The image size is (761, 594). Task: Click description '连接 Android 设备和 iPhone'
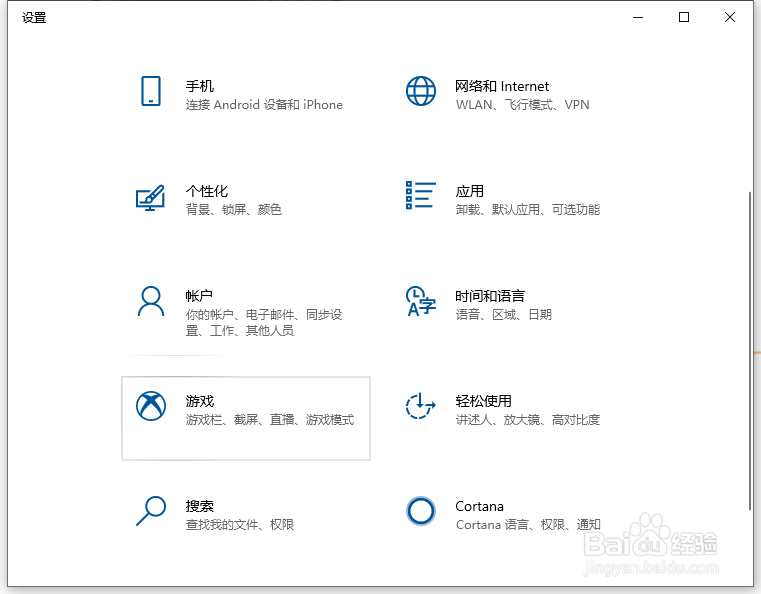[x=264, y=105]
